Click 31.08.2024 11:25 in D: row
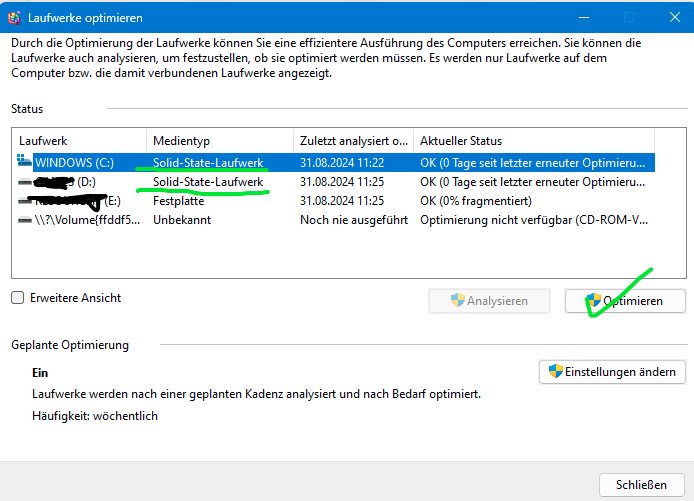The height and width of the screenshot is (501, 694). click(342, 182)
